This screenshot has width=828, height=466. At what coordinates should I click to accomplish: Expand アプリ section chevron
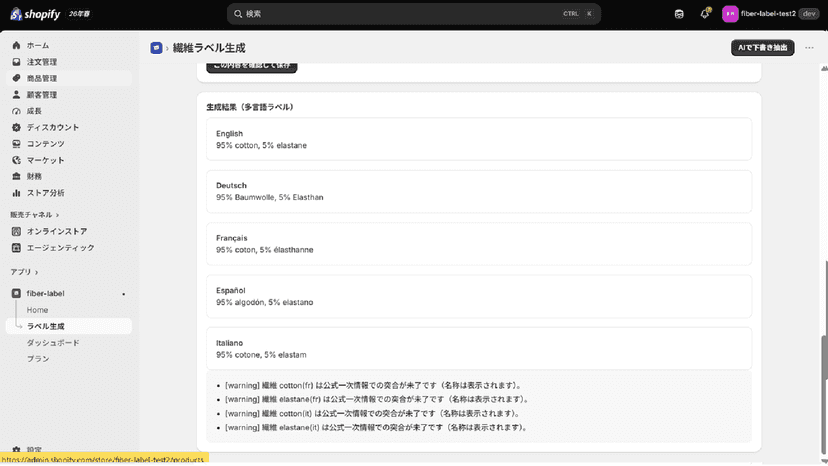point(36,272)
